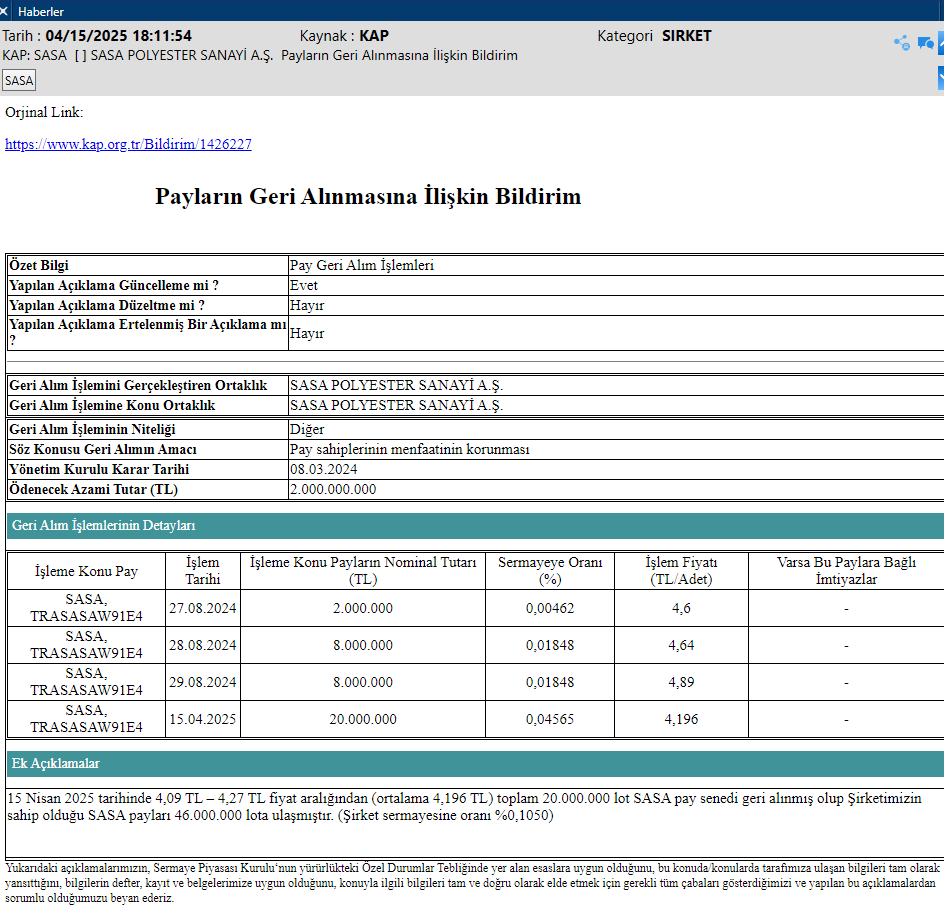Click the 4,64 price cell
The image size is (944, 913).
coord(681,645)
